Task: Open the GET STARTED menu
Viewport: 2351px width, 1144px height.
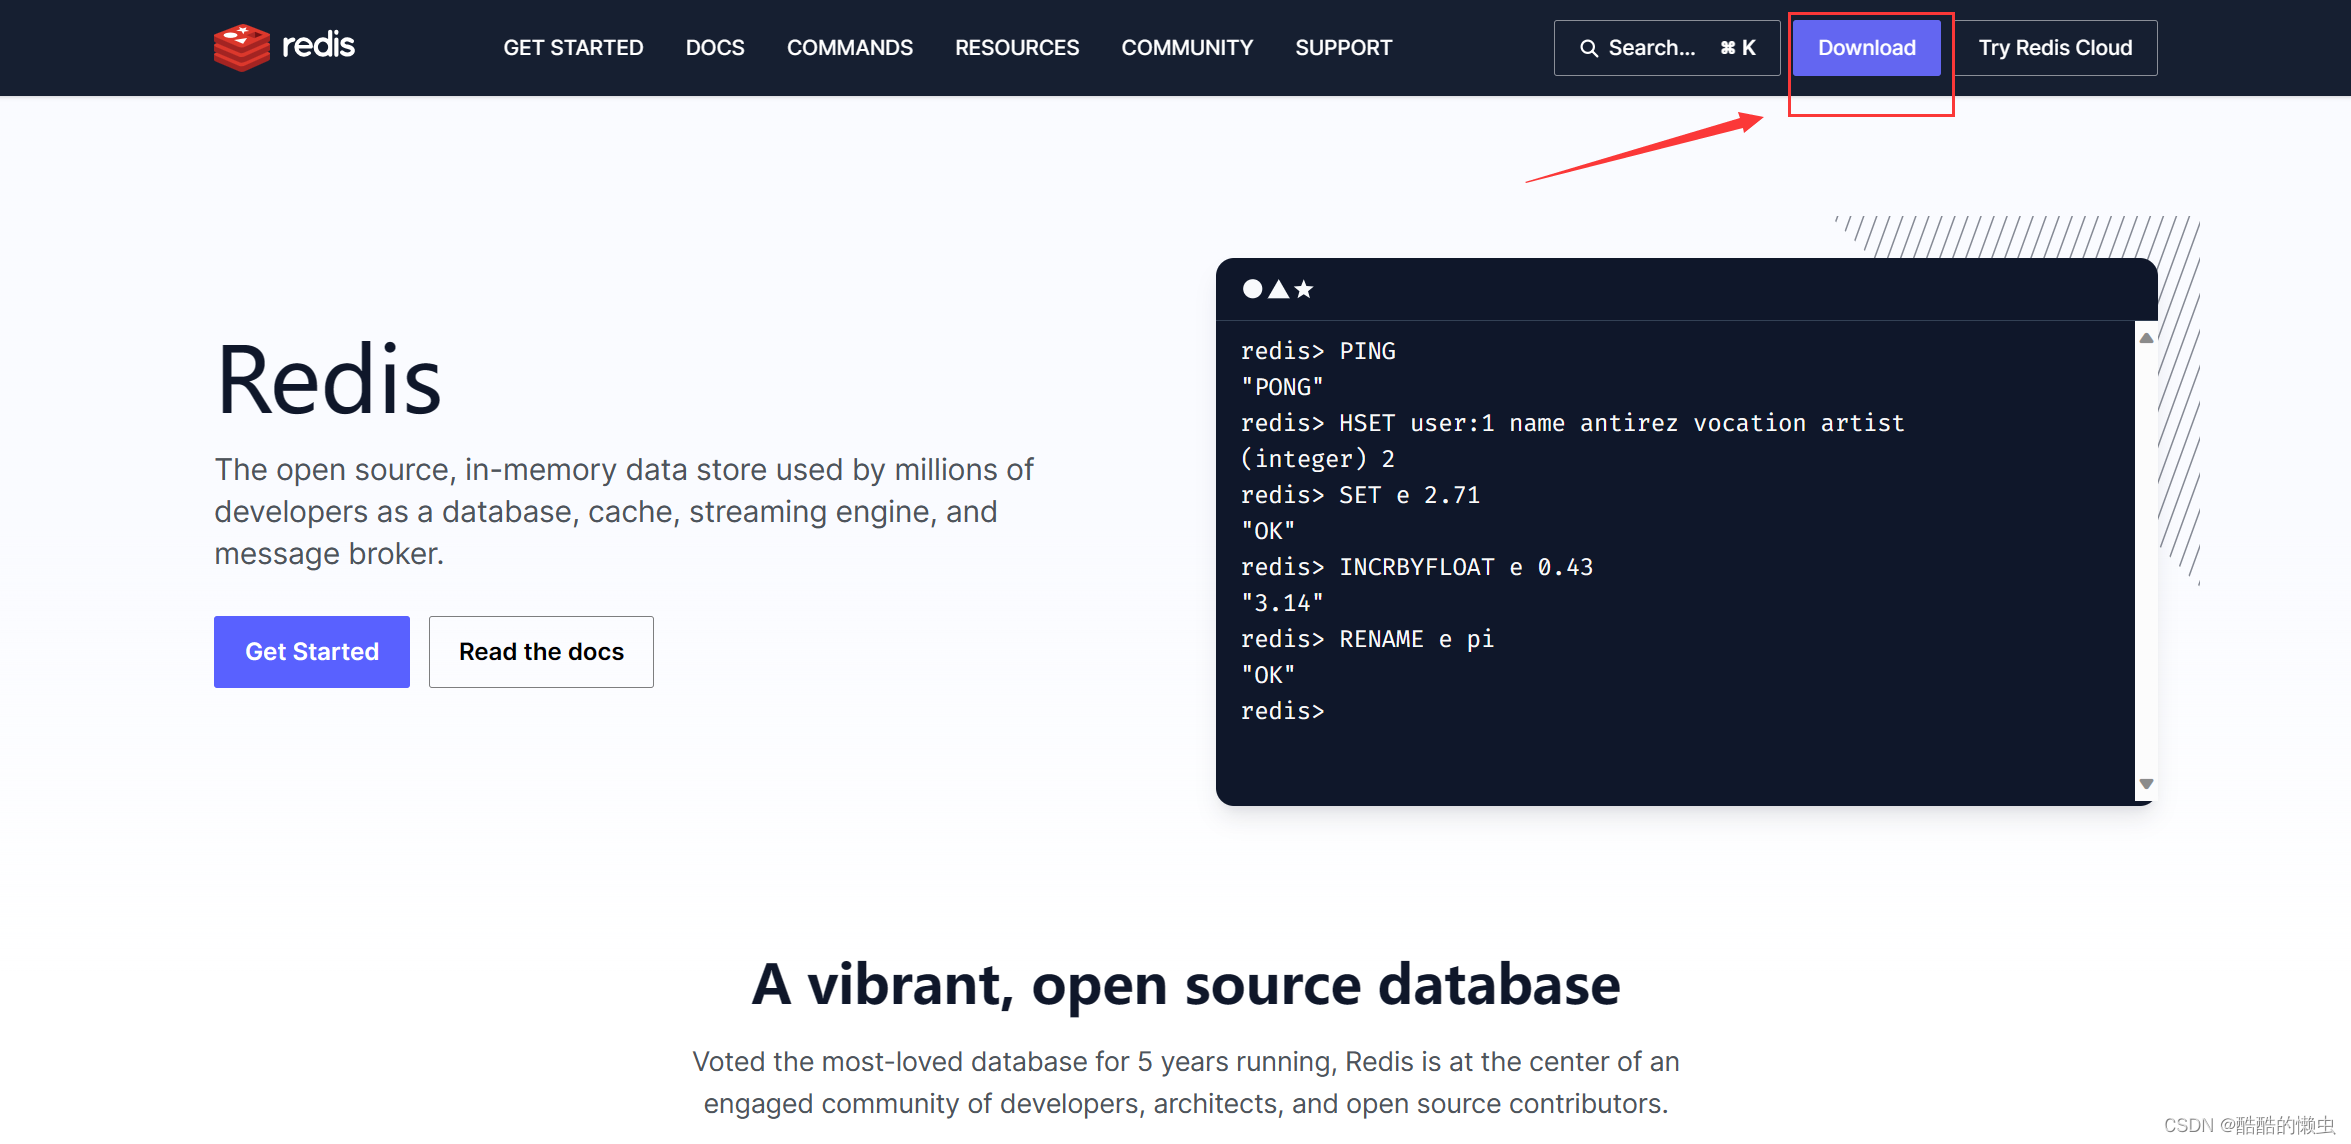Action: [x=573, y=48]
